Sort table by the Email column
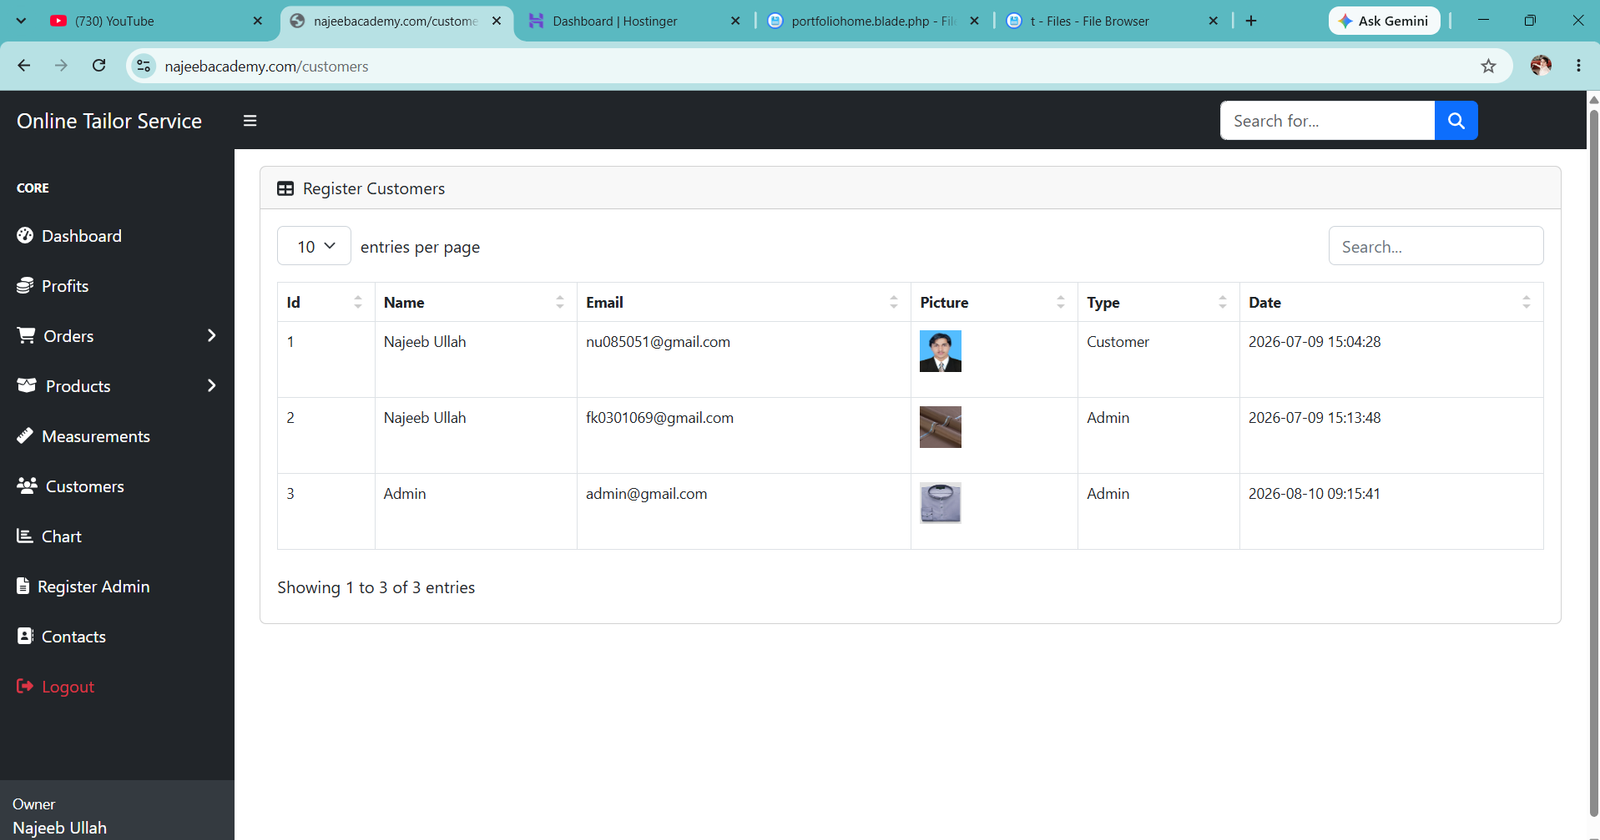The image size is (1600, 840). tap(743, 302)
